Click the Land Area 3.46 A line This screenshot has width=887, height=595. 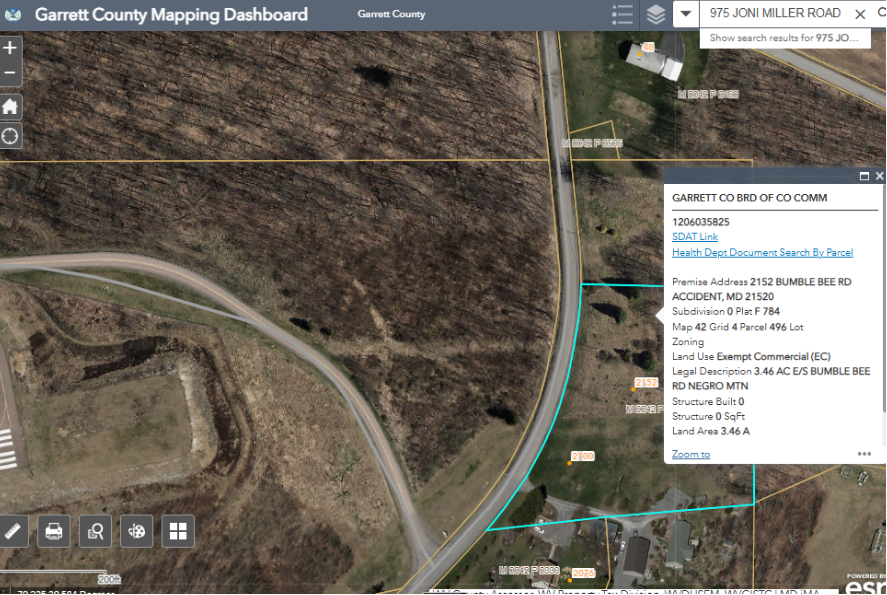(711, 431)
